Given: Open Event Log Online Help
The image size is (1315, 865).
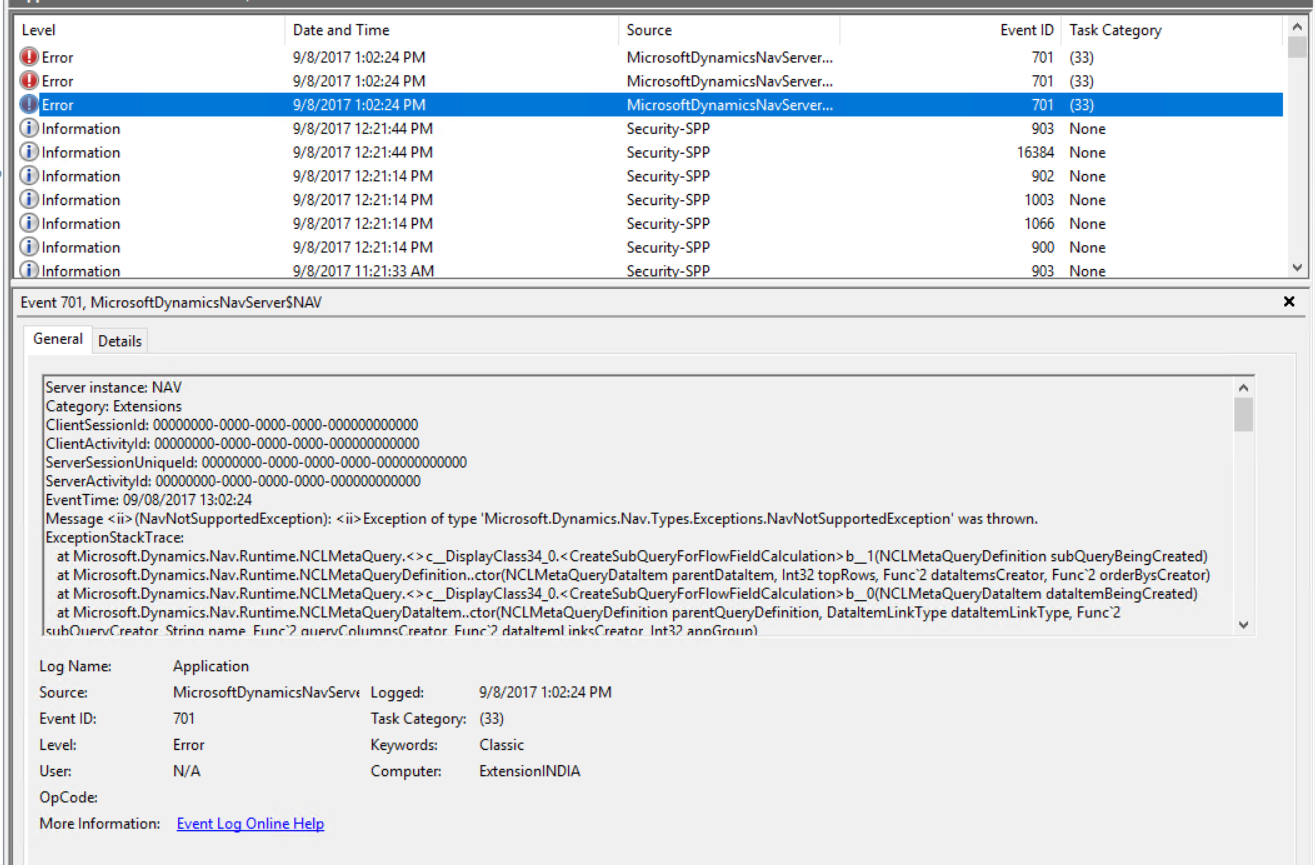Looking at the screenshot, I should click(250, 823).
